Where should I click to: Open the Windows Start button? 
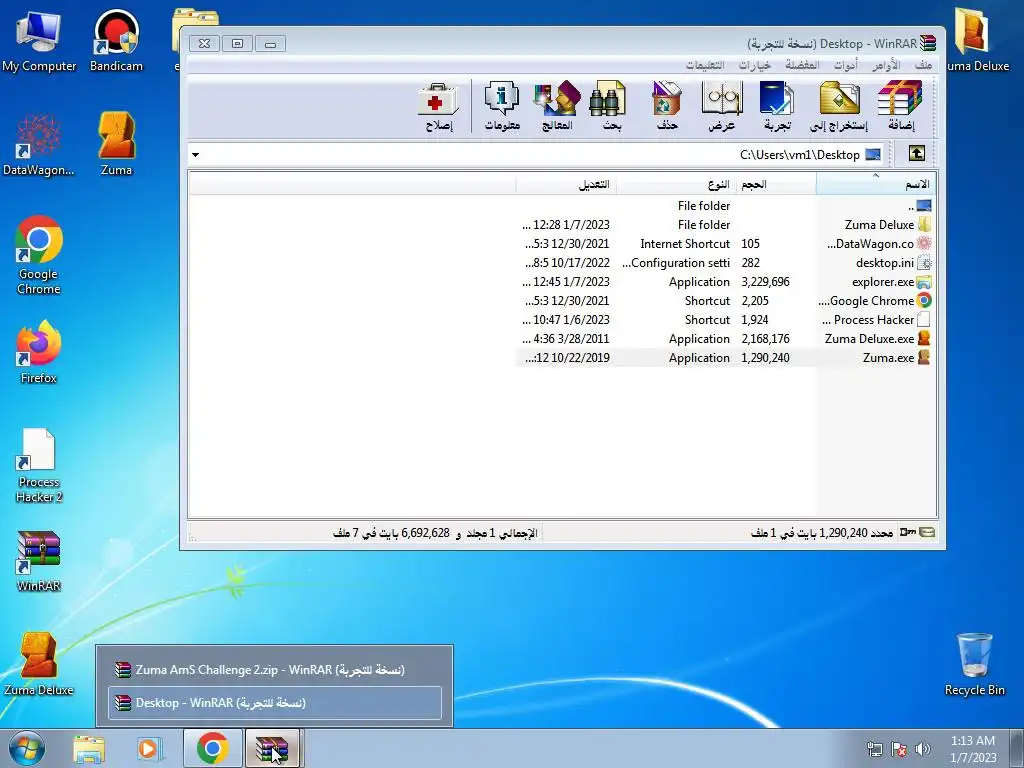tap(27, 748)
